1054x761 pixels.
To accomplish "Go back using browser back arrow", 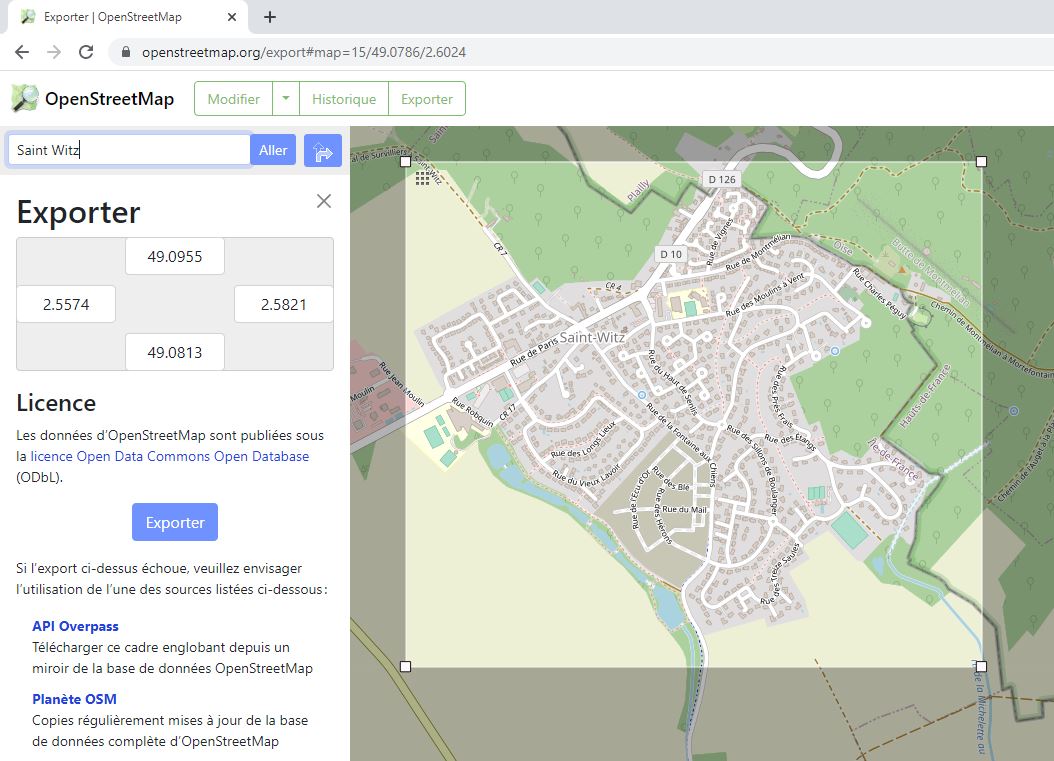I will click(22, 52).
